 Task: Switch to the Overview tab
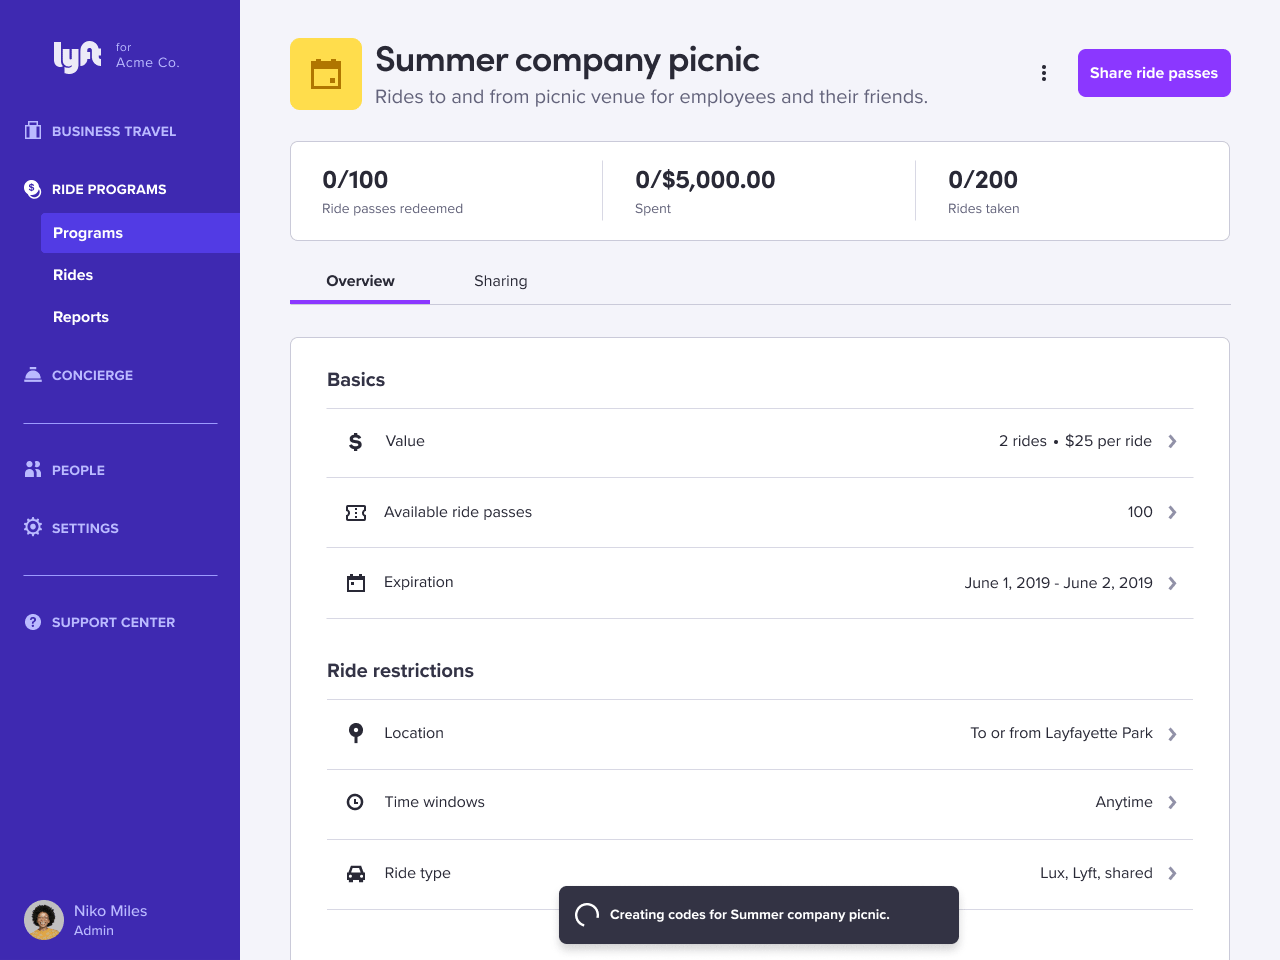coord(360,281)
